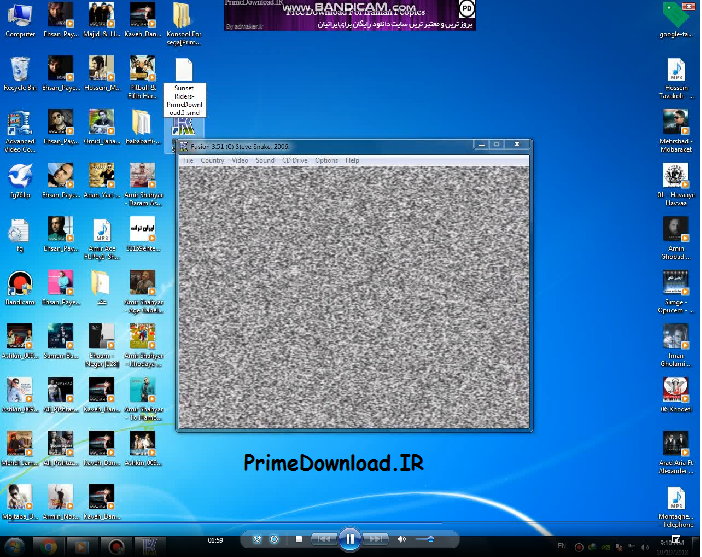Open the Advanced Video Co... desktop icon

[x=20, y=132]
